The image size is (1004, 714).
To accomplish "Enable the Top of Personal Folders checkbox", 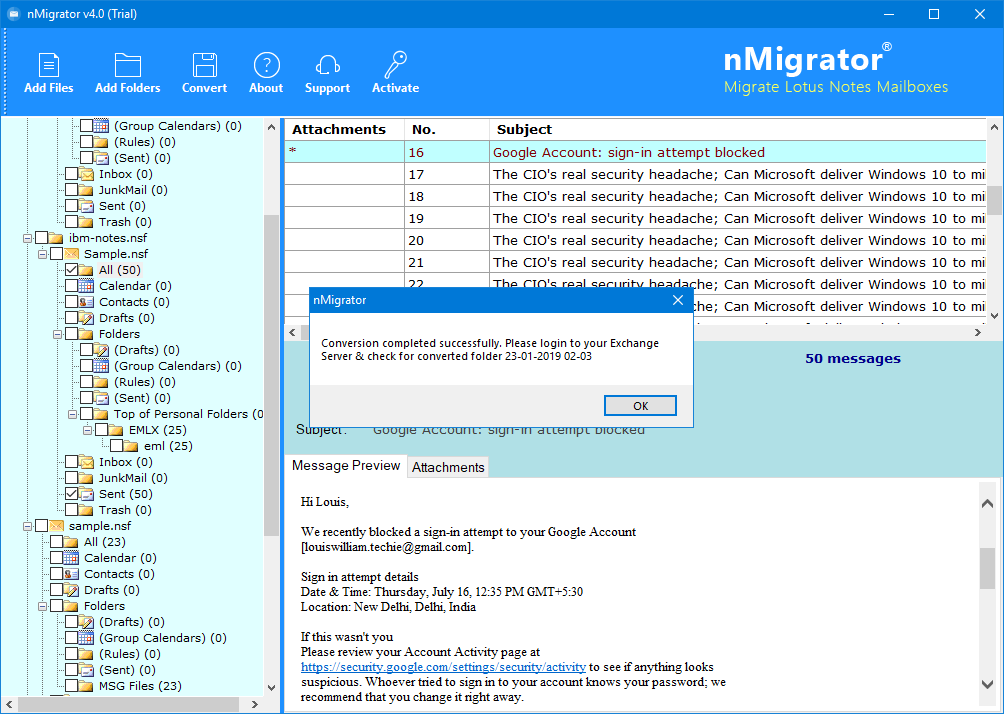I will pyautogui.click(x=86, y=414).
